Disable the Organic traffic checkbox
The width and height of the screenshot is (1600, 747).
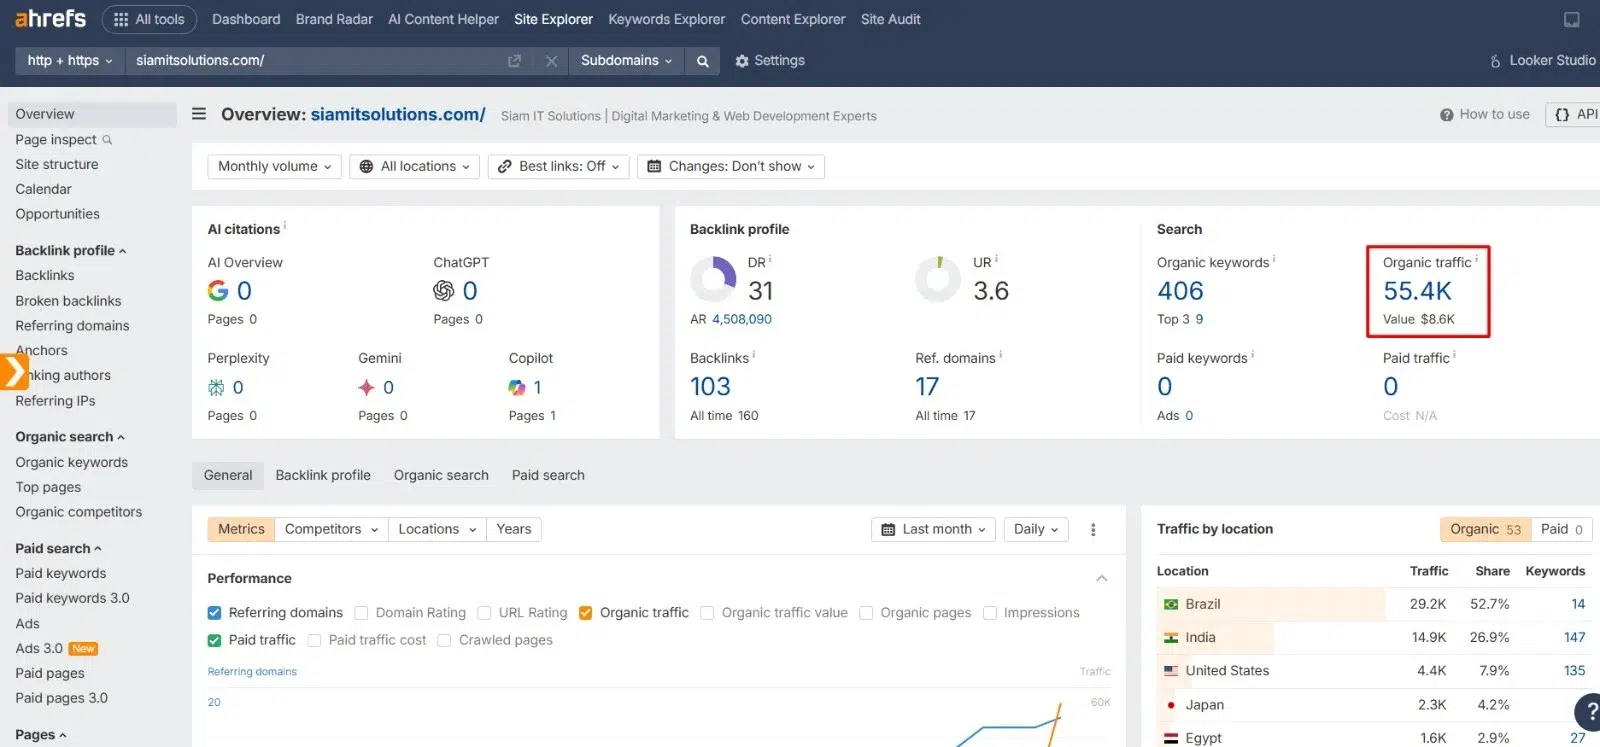pyautogui.click(x=586, y=613)
